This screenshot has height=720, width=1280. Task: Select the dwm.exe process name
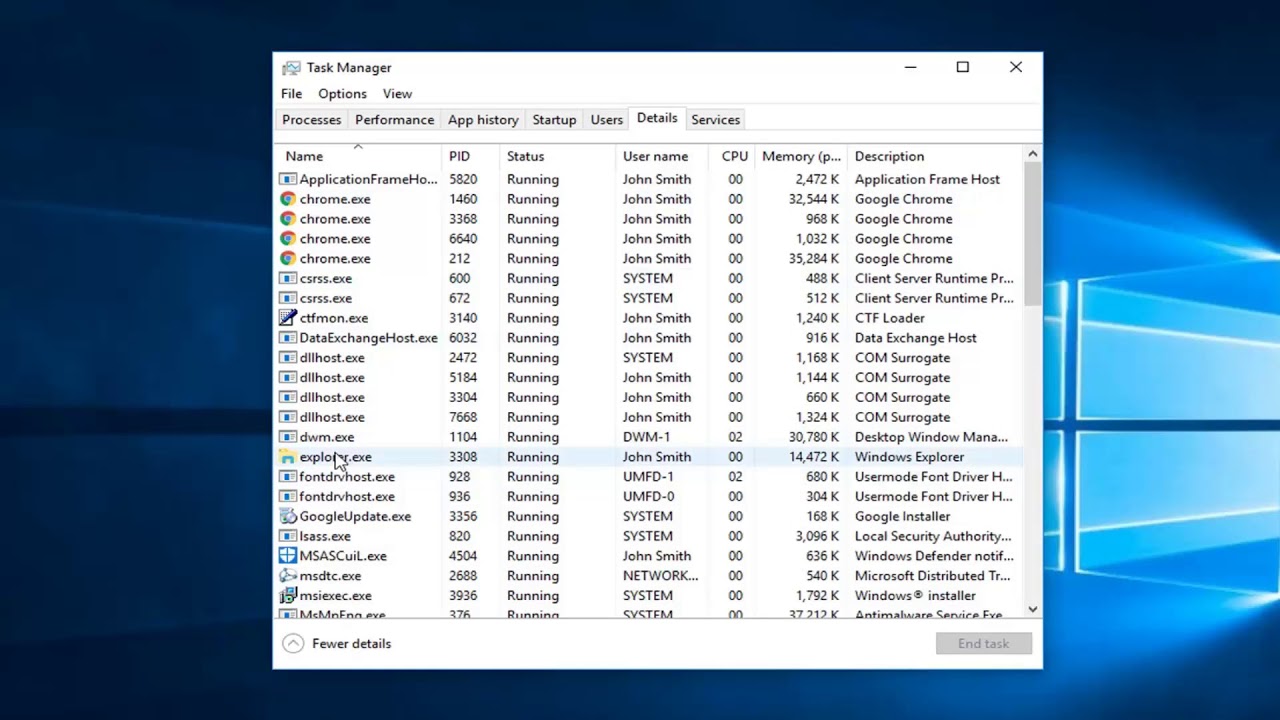[x=327, y=437]
